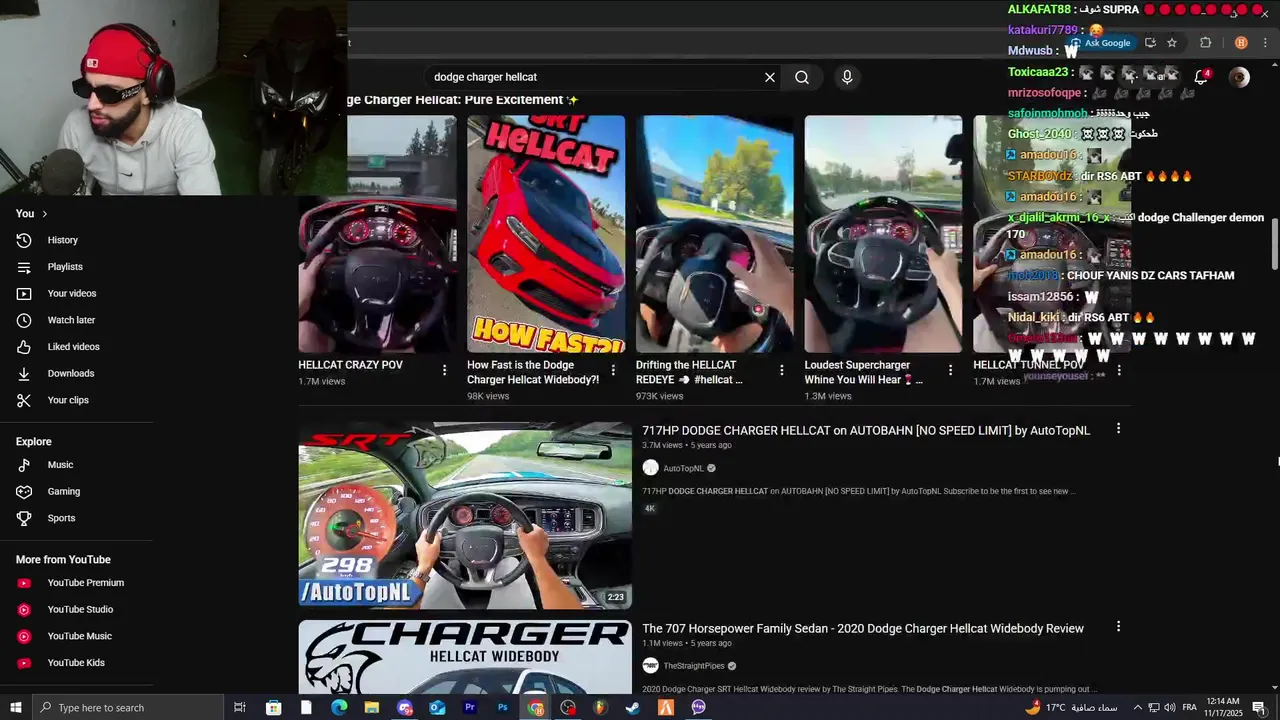Open the red SRT Hellcat How Fast short thumbnail

pos(546,234)
